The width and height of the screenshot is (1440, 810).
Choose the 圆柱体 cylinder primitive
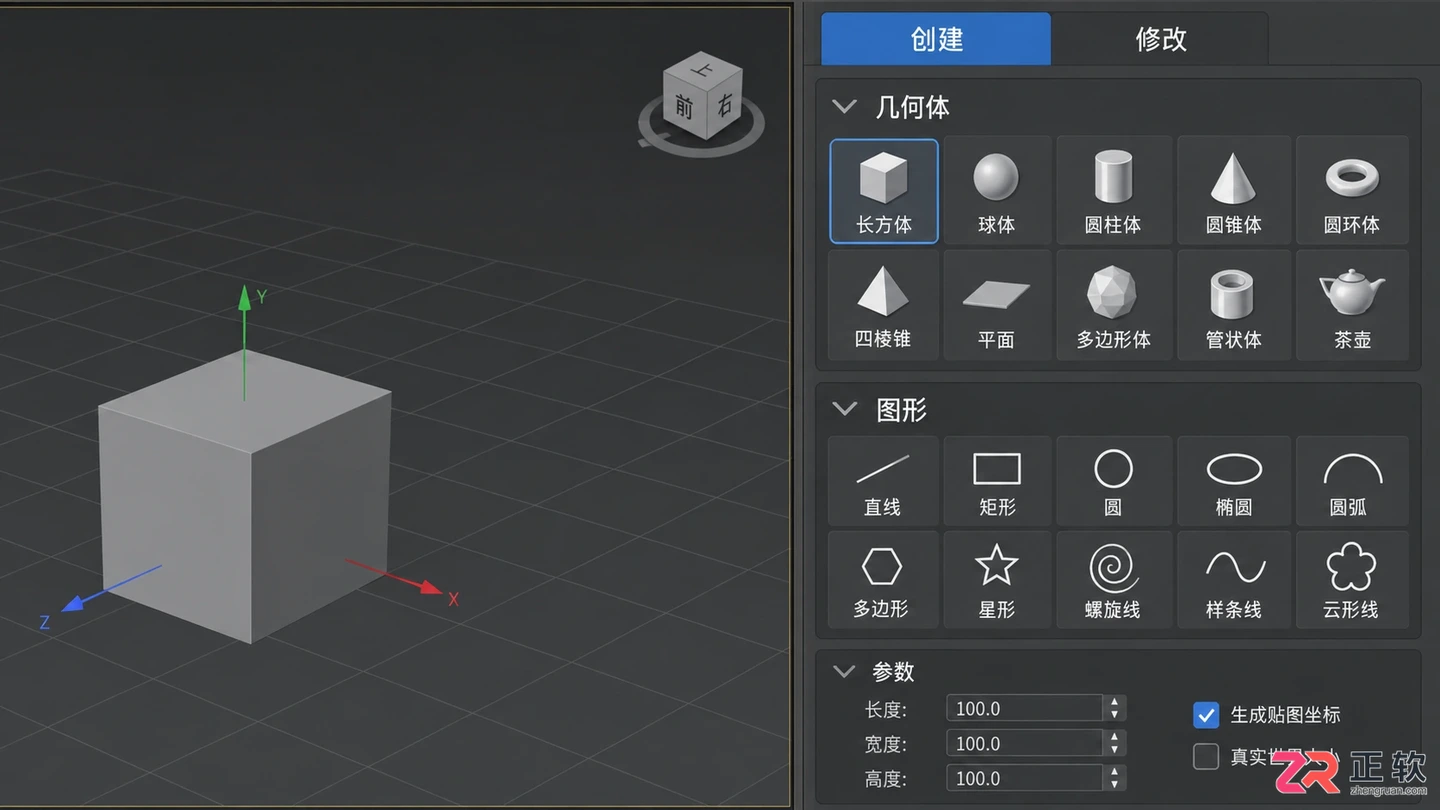pos(1113,191)
